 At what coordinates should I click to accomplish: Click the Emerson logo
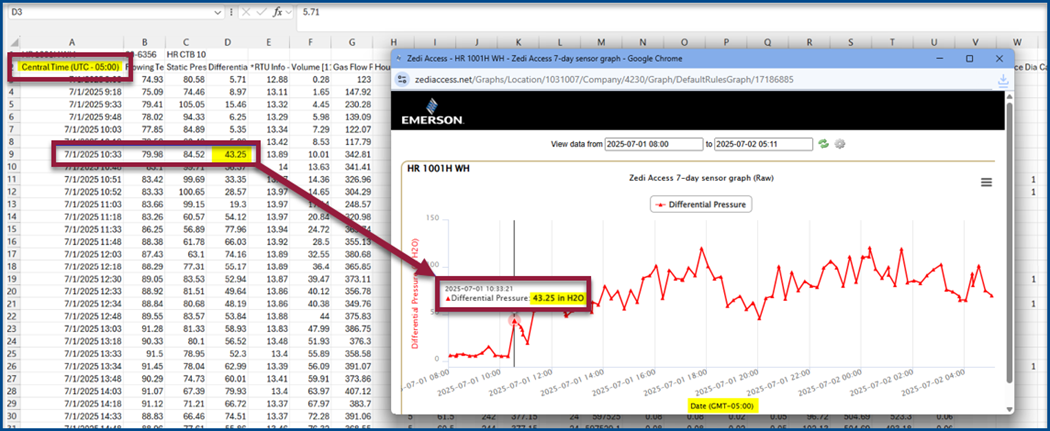(432, 110)
